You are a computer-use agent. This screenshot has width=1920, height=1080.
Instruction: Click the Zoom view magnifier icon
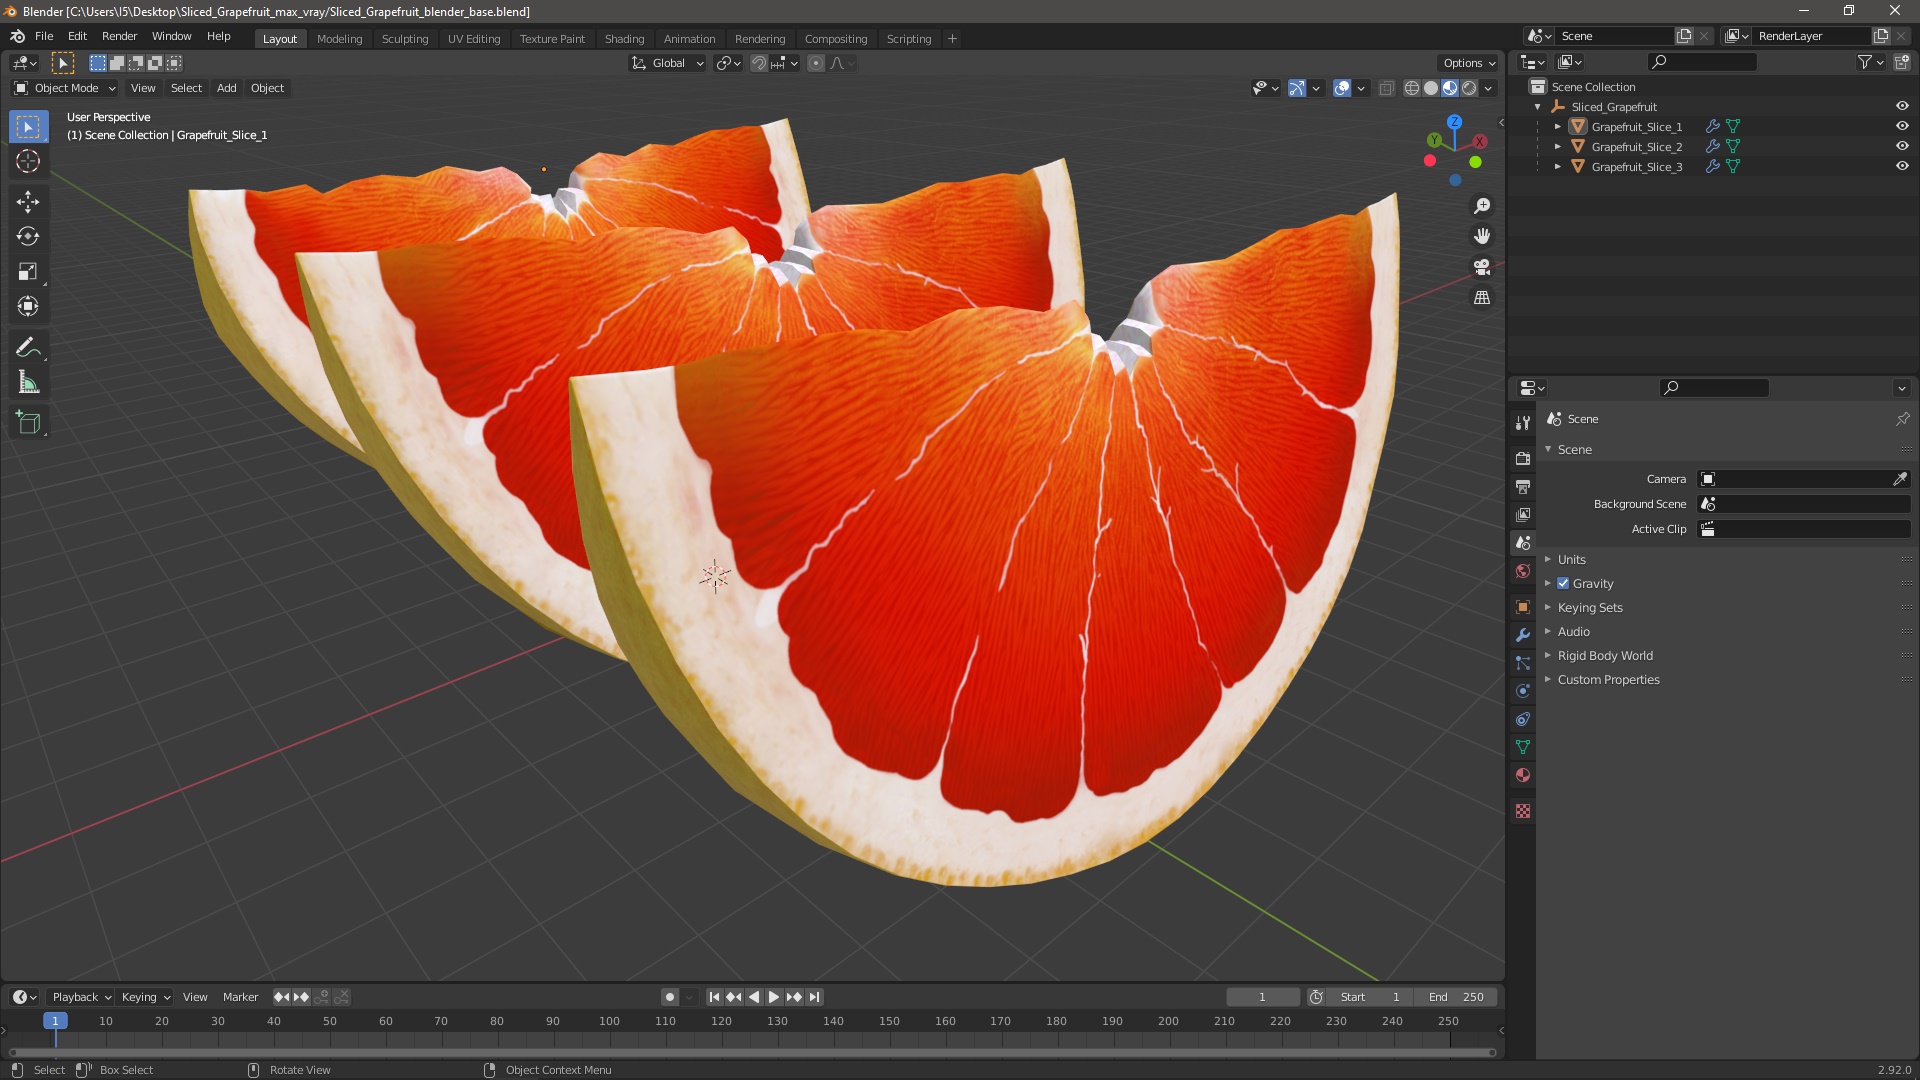(x=1482, y=206)
